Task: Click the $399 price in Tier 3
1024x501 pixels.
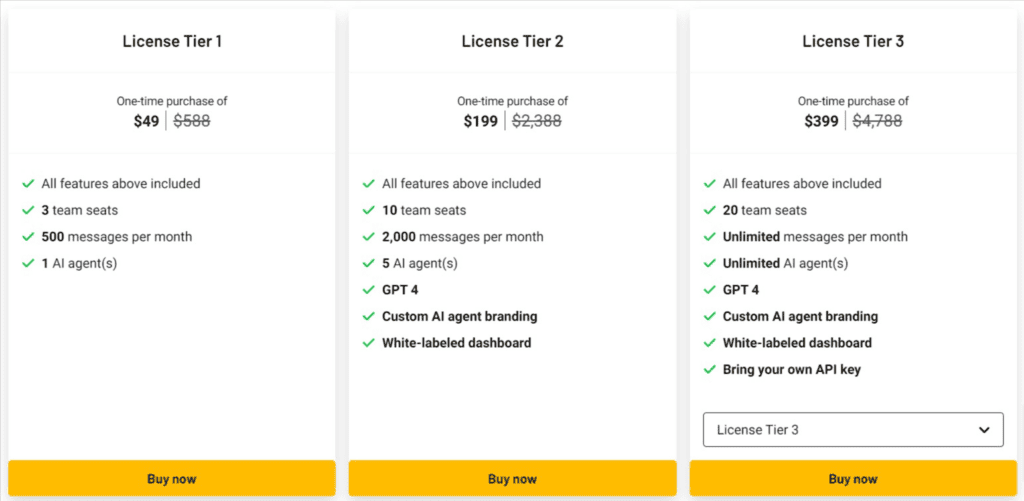Action: pos(821,121)
